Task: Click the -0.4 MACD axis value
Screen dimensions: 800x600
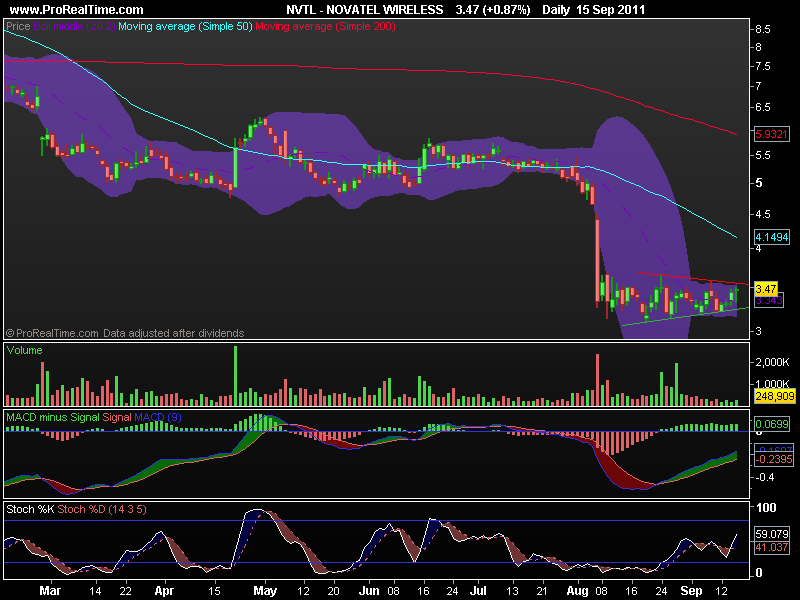Action: 765,478
